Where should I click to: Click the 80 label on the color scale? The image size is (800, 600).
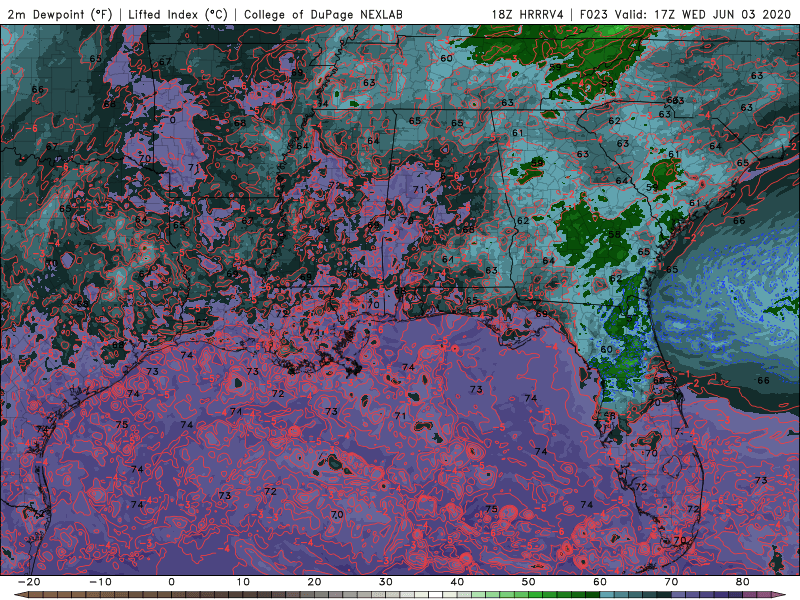(743, 582)
